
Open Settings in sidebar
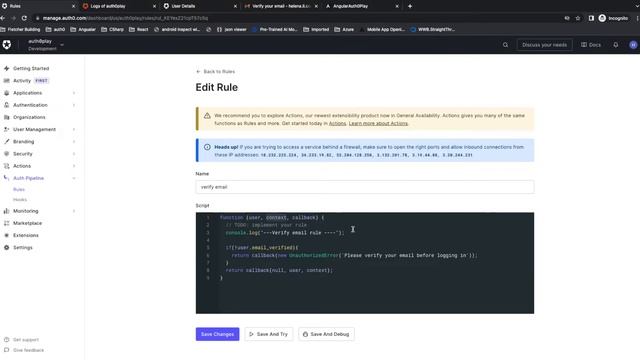point(22,248)
